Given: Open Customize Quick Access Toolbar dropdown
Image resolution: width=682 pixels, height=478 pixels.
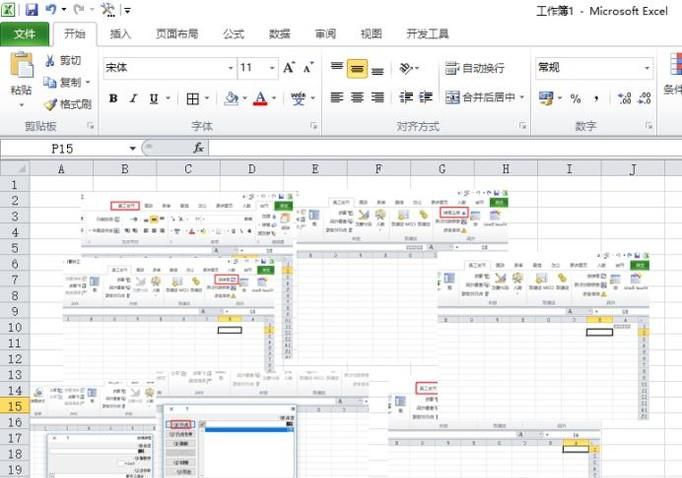Looking at the screenshot, I should pyautogui.click(x=127, y=10).
